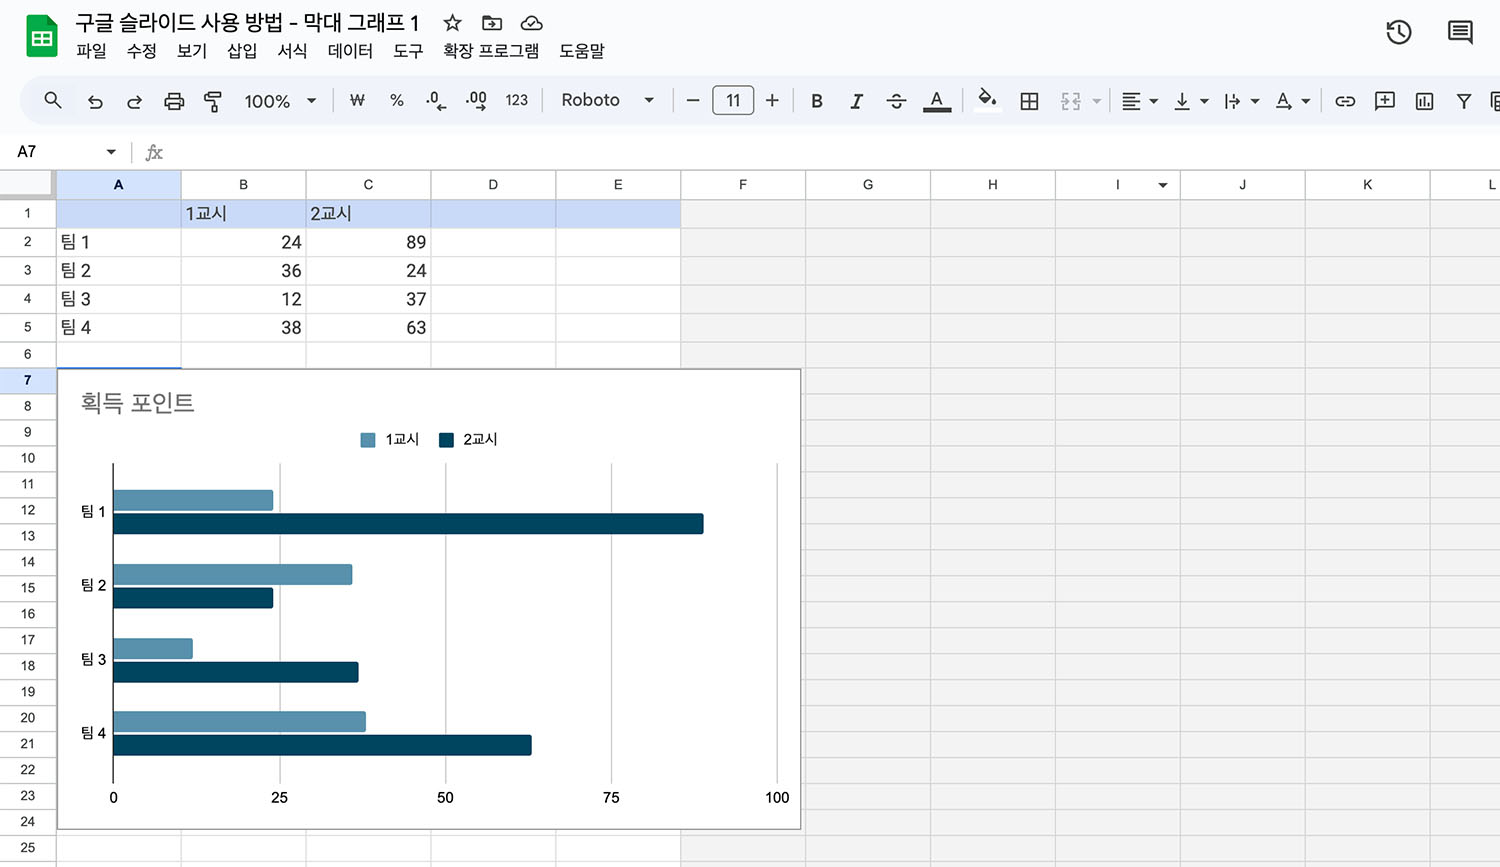Viewport: 1500px width, 867px height.
Task: Open the 확장 프로그램 menu
Action: point(491,51)
